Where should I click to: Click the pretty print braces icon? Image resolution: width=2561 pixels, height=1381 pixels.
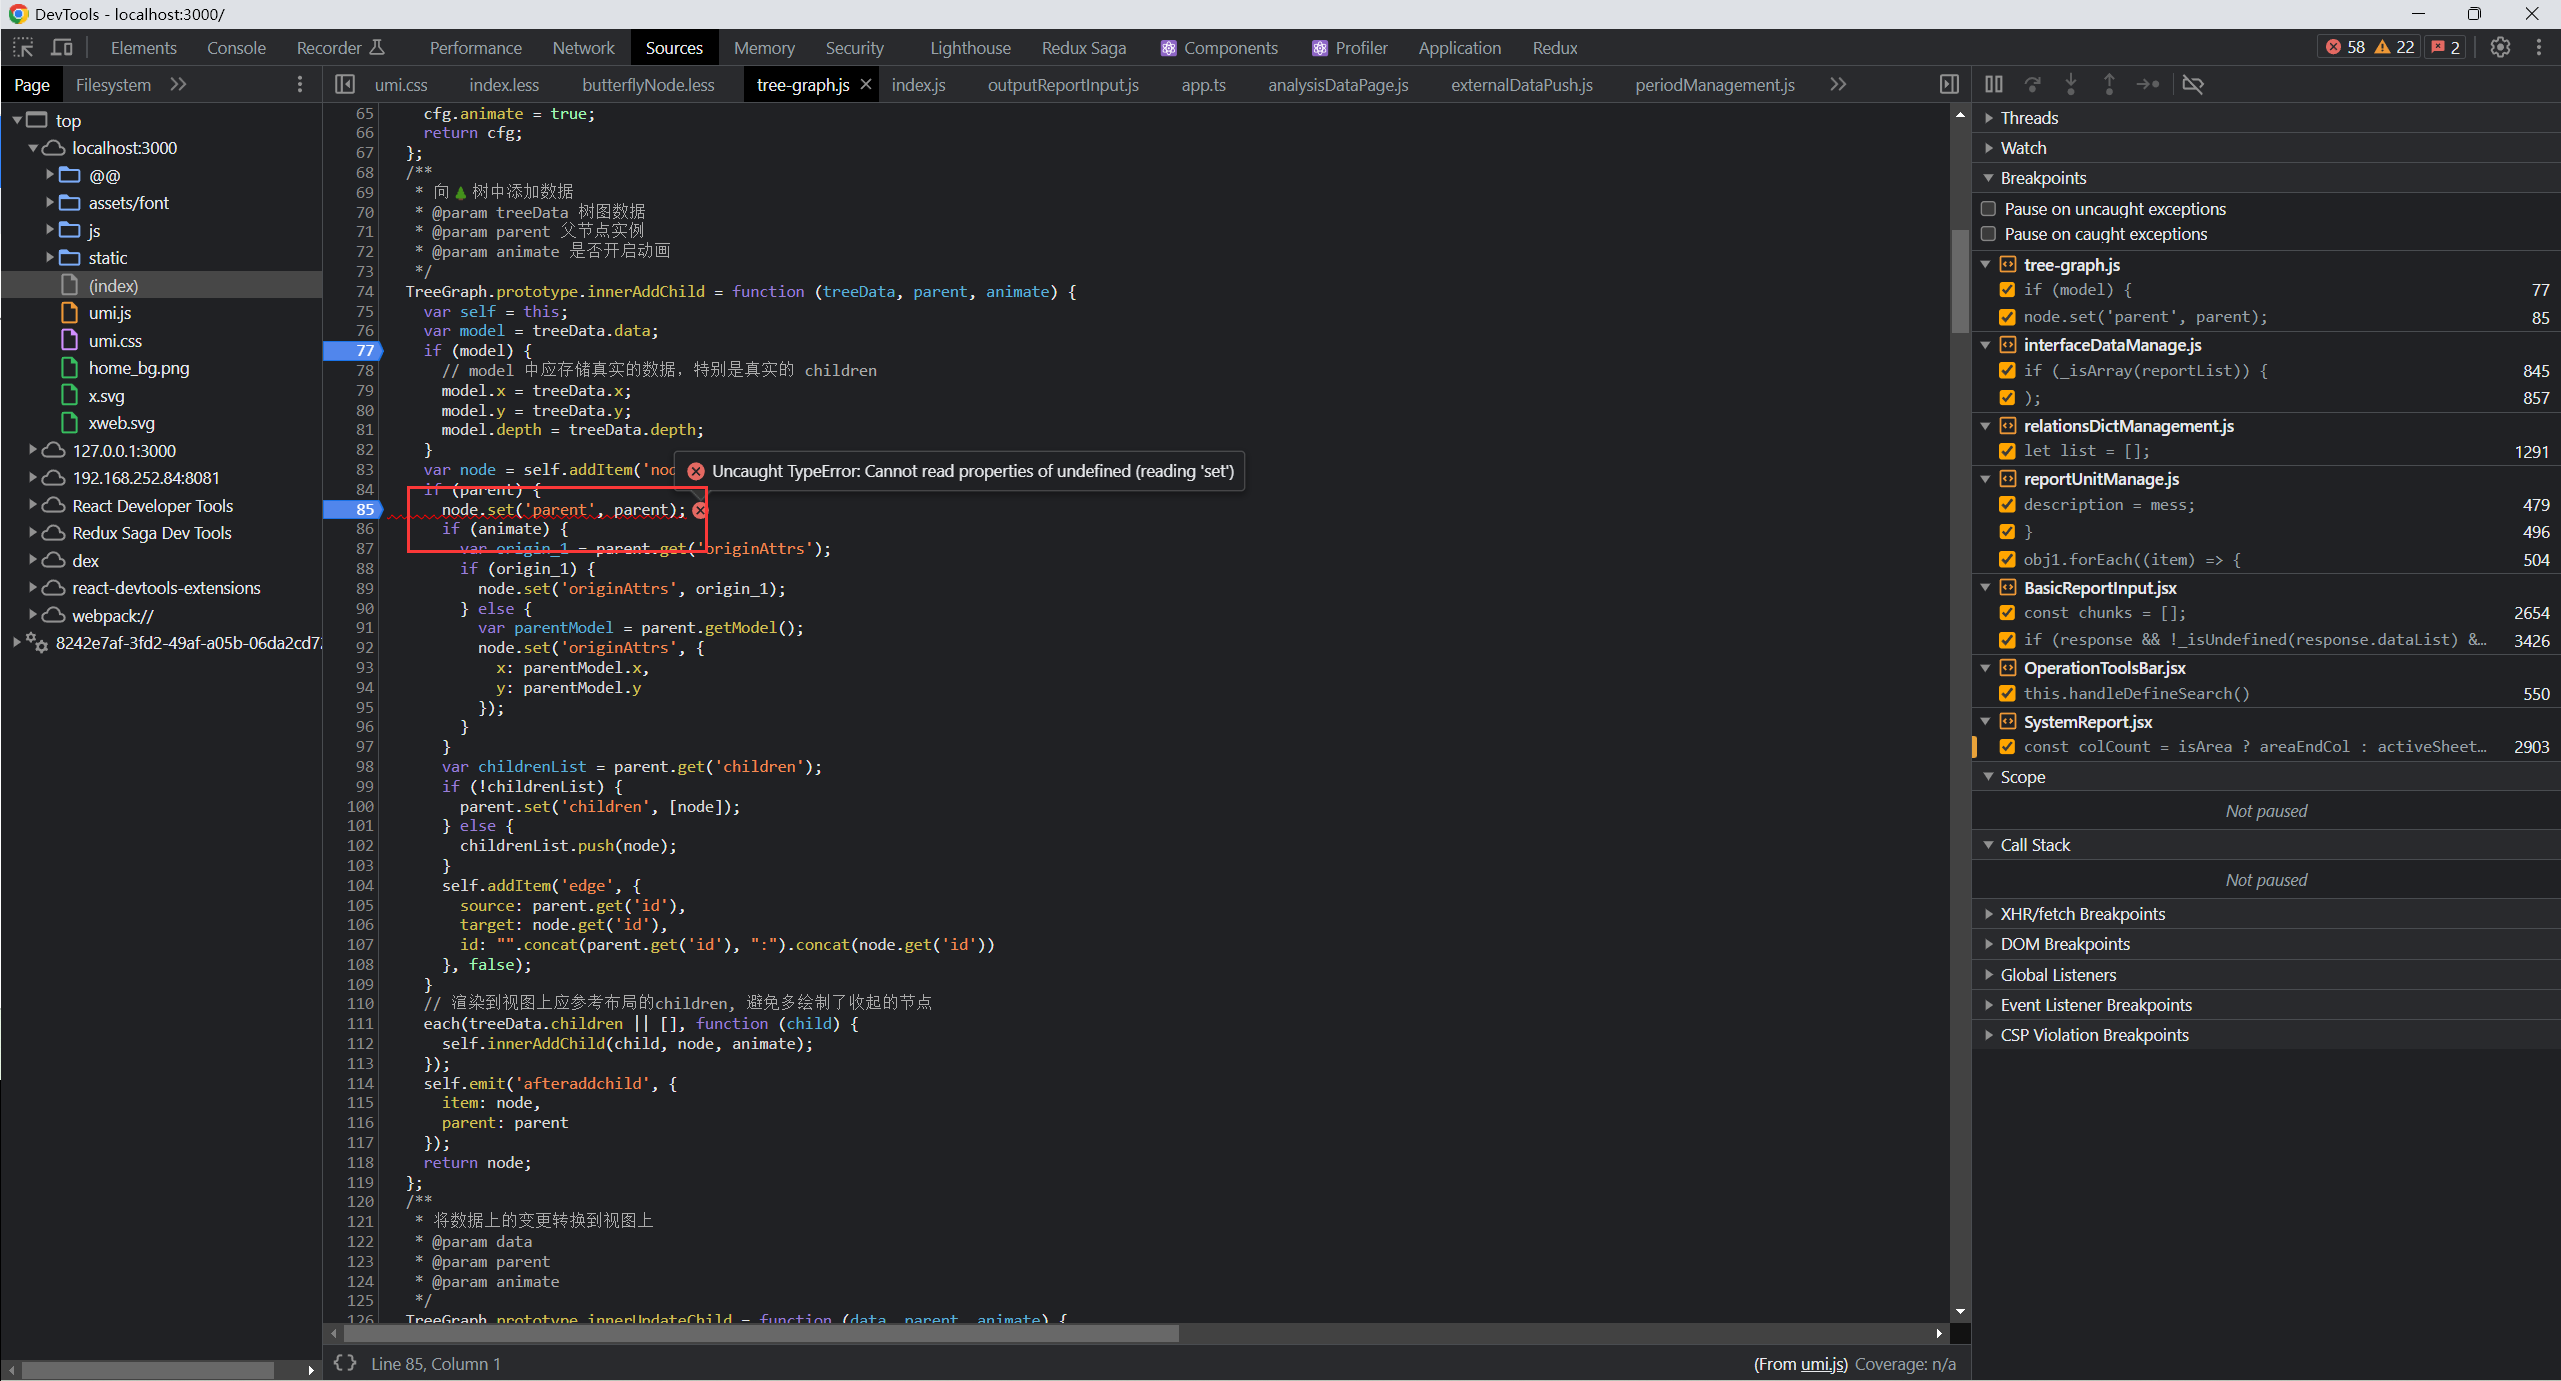[345, 1363]
